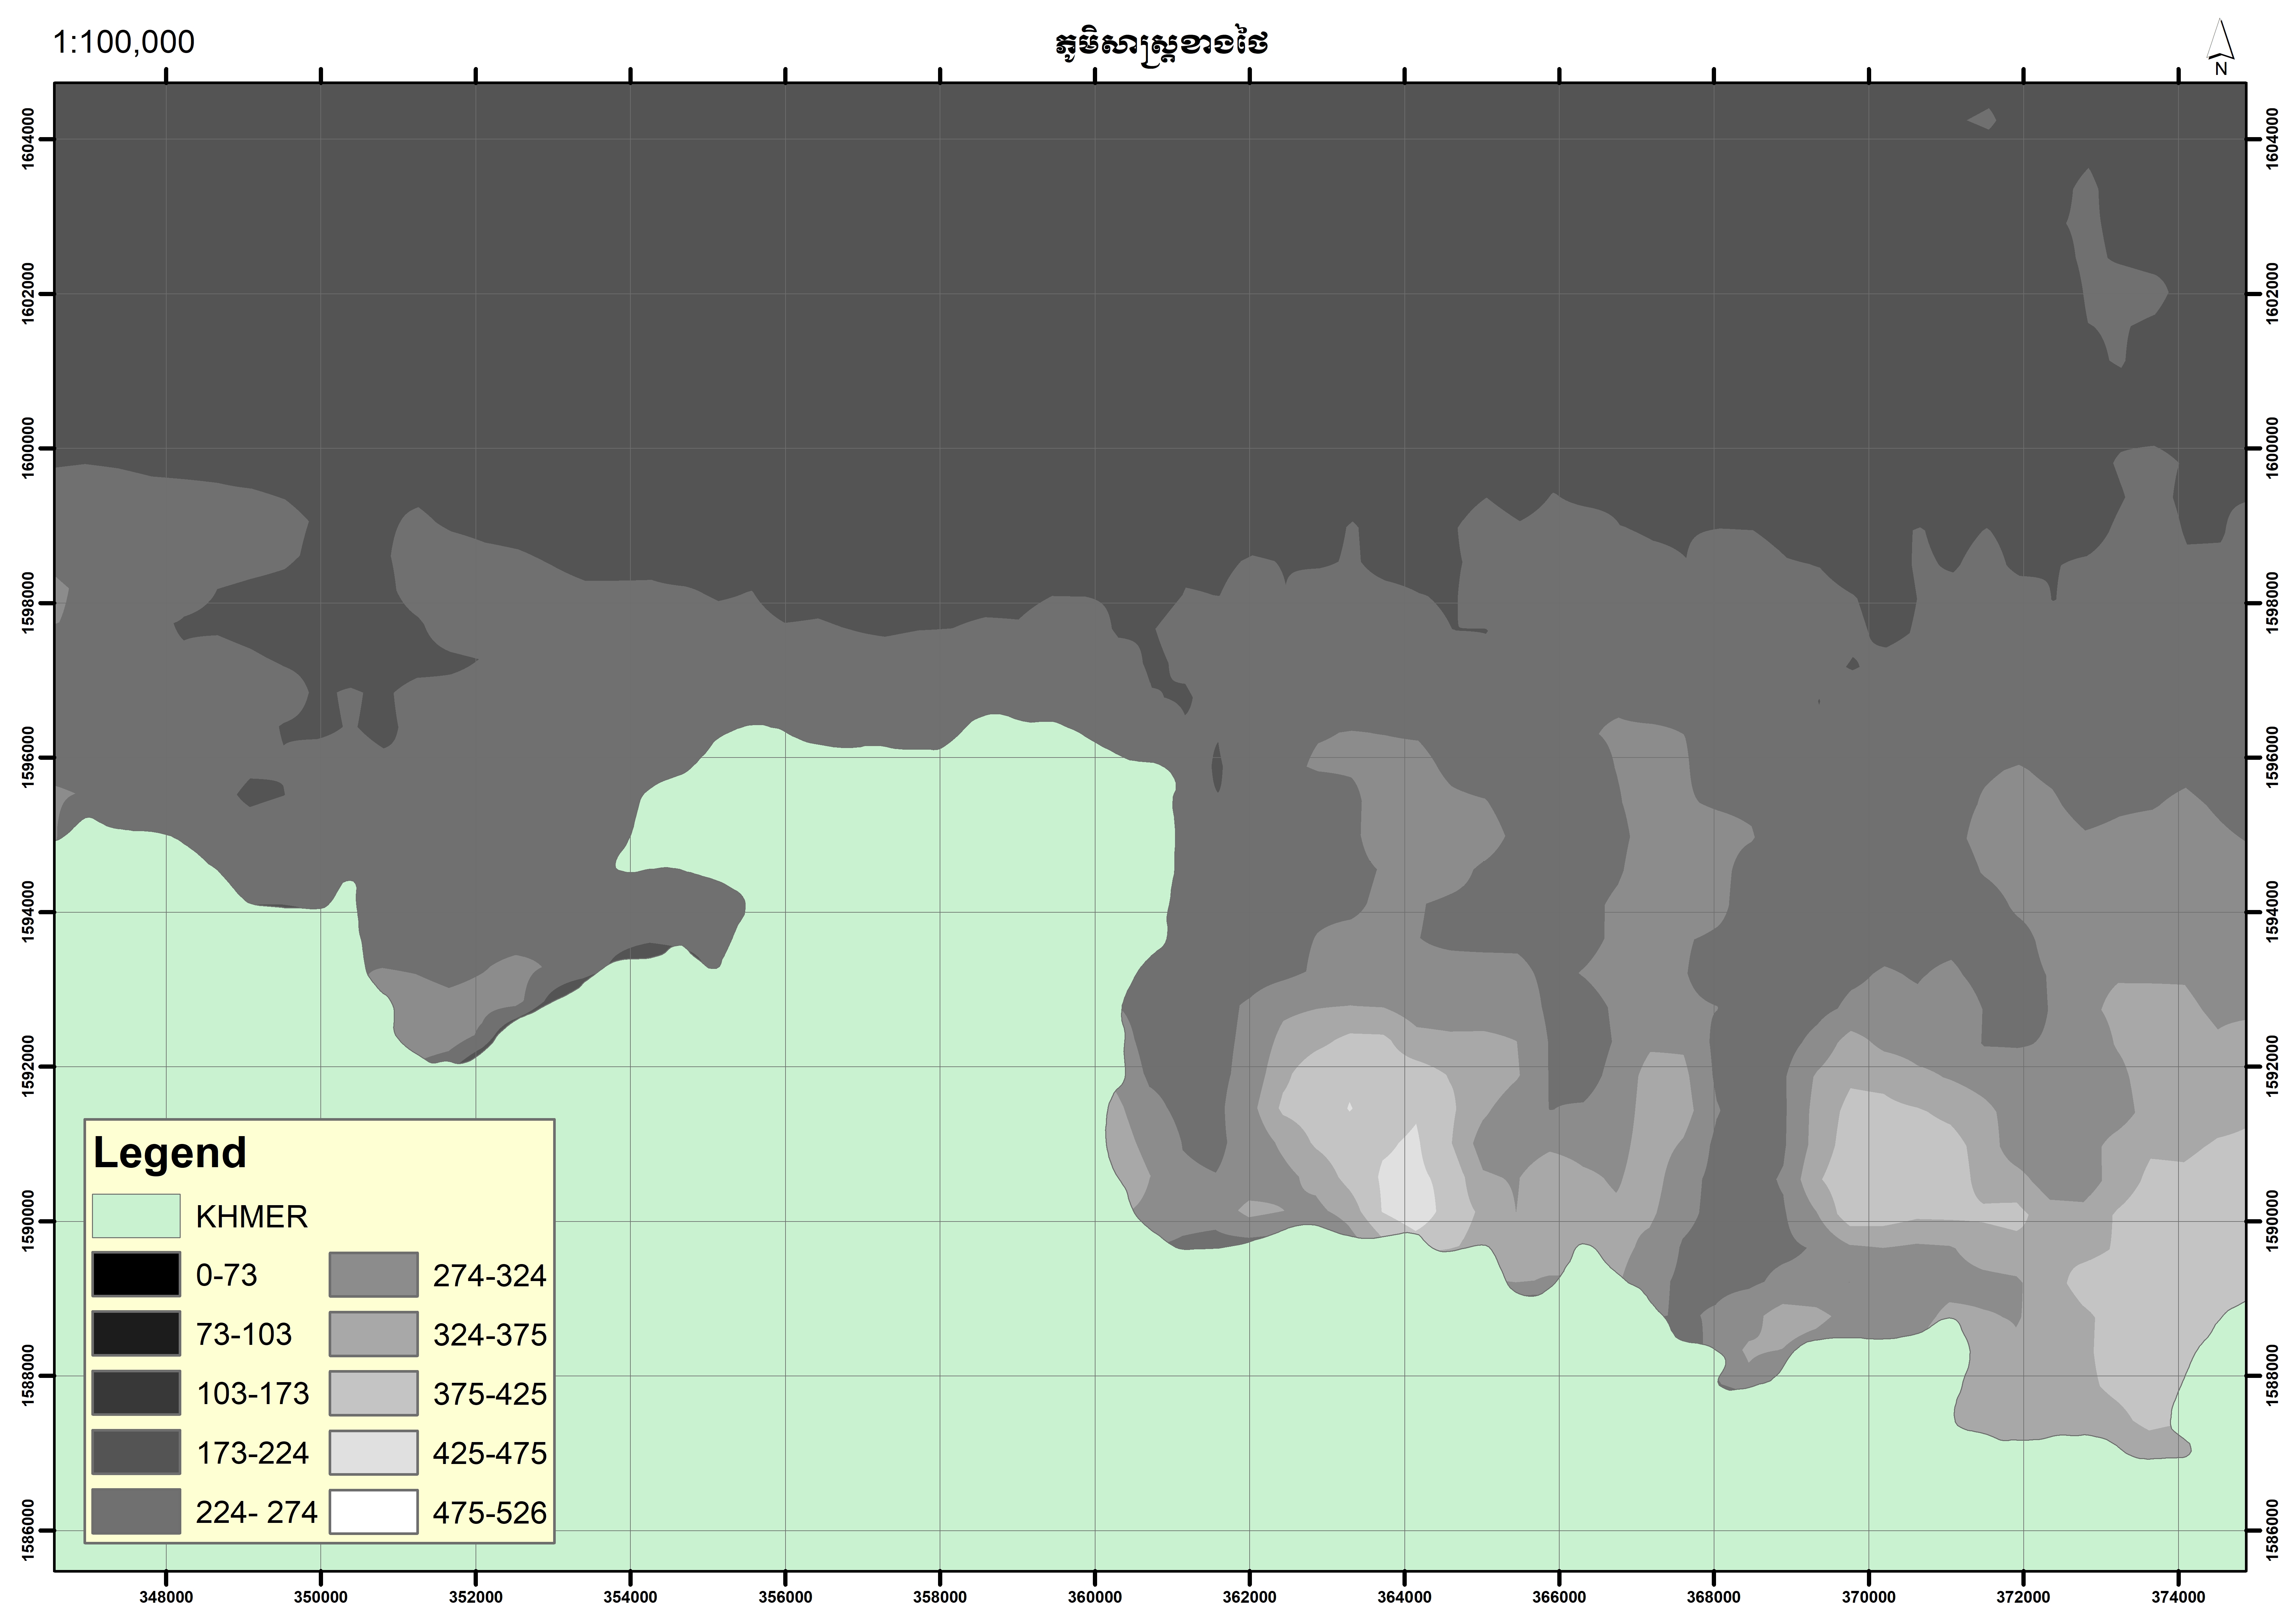Click the 224-274 legend swatch

click(136, 1511)
